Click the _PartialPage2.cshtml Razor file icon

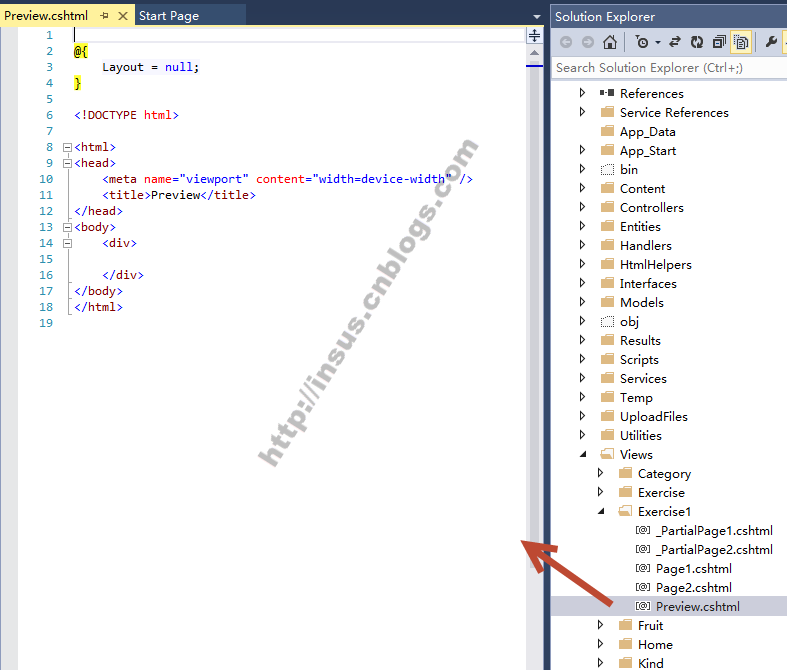click(643, 549)
